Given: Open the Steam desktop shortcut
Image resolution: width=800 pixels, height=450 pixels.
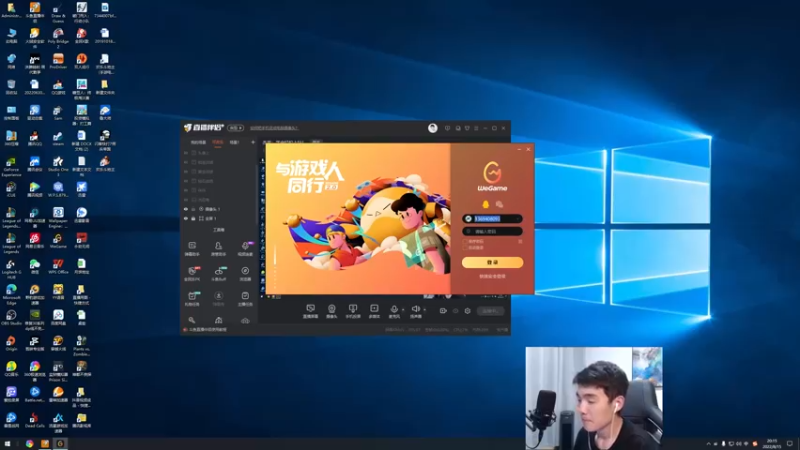Looking at the screenshot, I should [58, 138].
